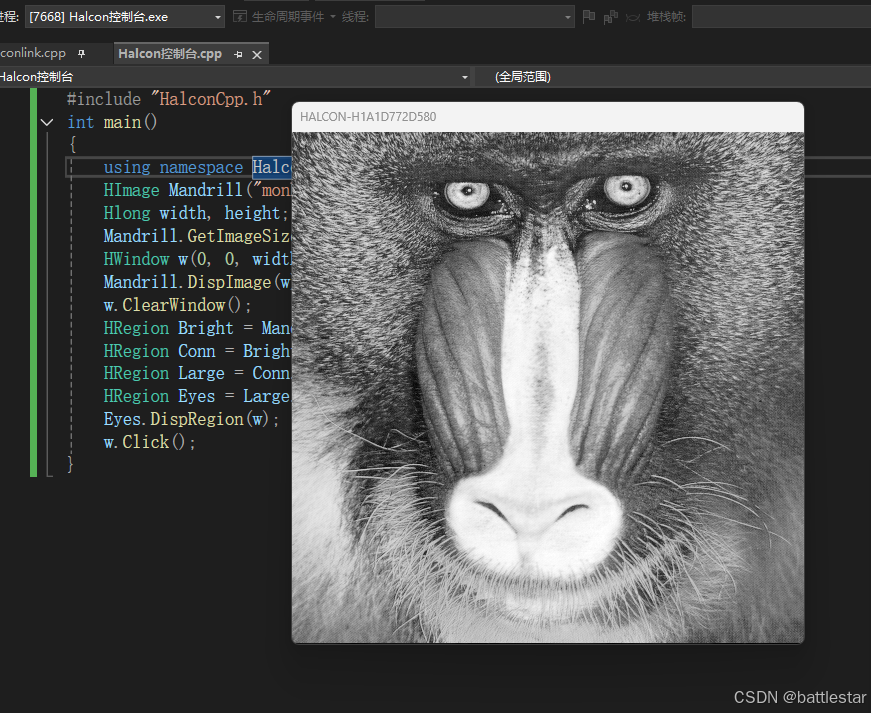Click the 'Mandrill.DispImage(w' line
This screenshot has height=713, width=871.
click(197, 282)
